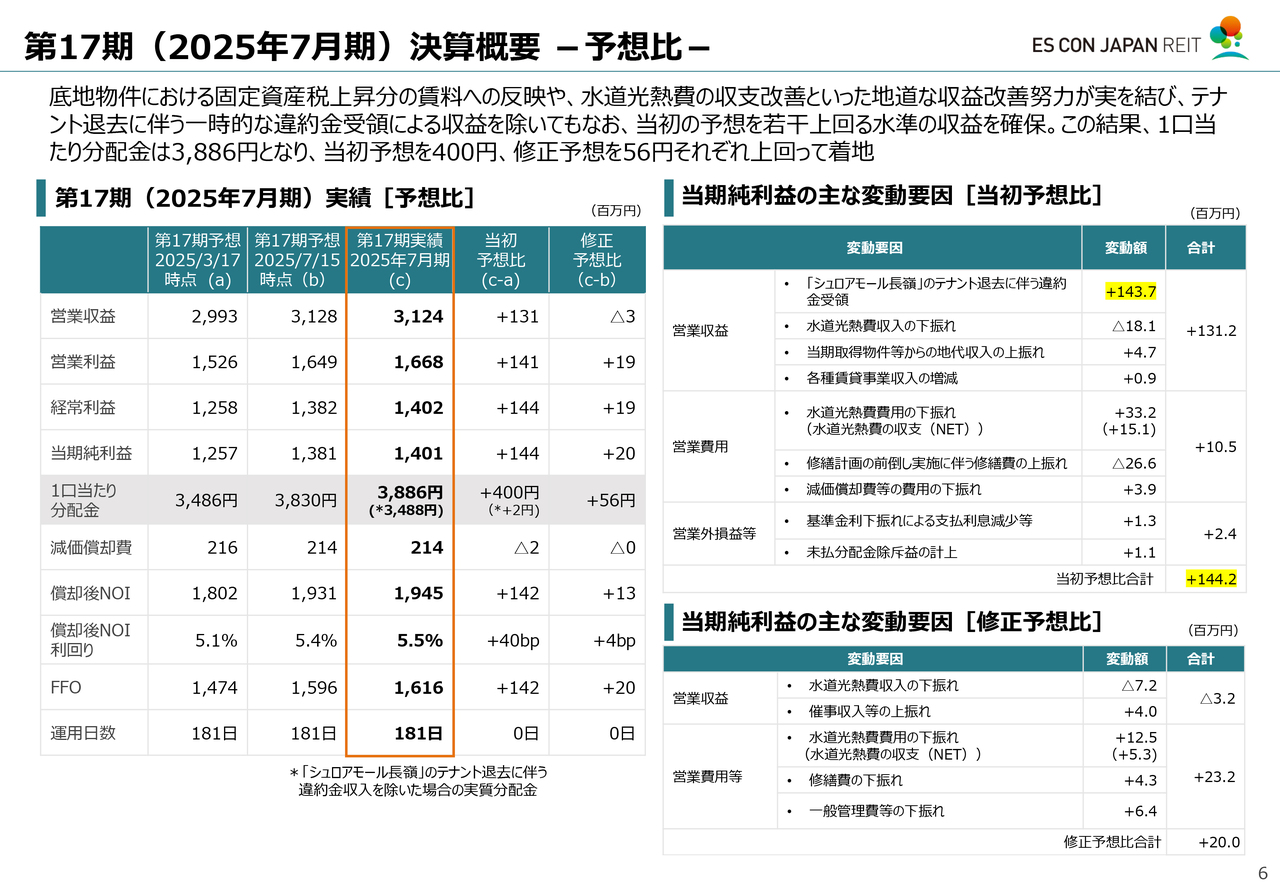Click the '修正予想比合計' label
The width and height of the screenshot is (1280, 886).
pyautogui.click(x=1112, y=842)
